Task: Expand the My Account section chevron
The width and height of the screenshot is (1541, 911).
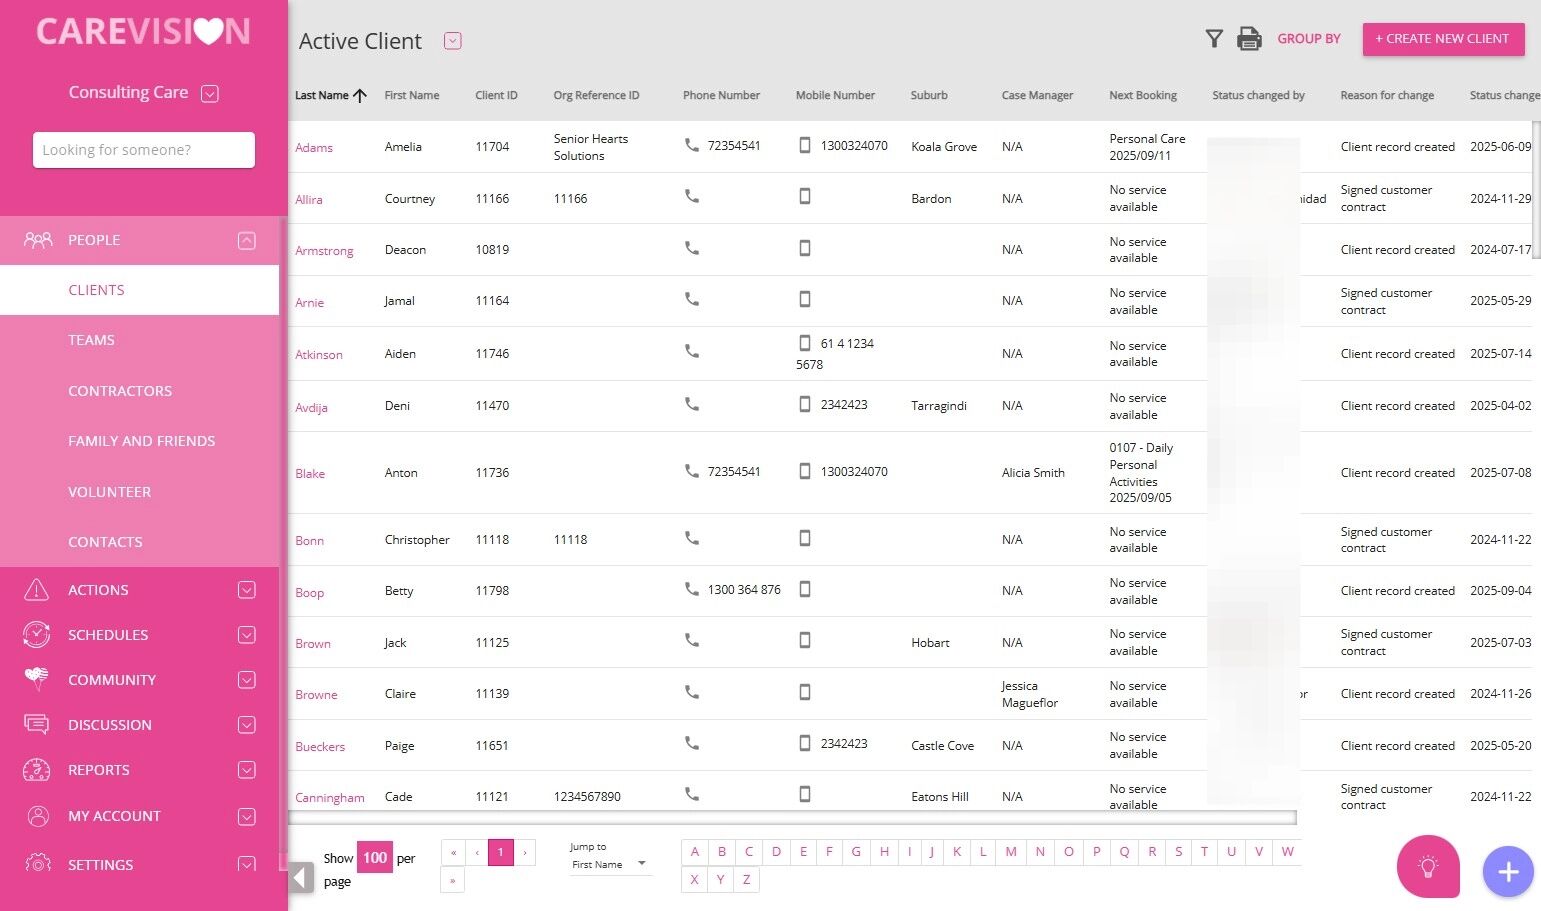Action: click(247, 817)
